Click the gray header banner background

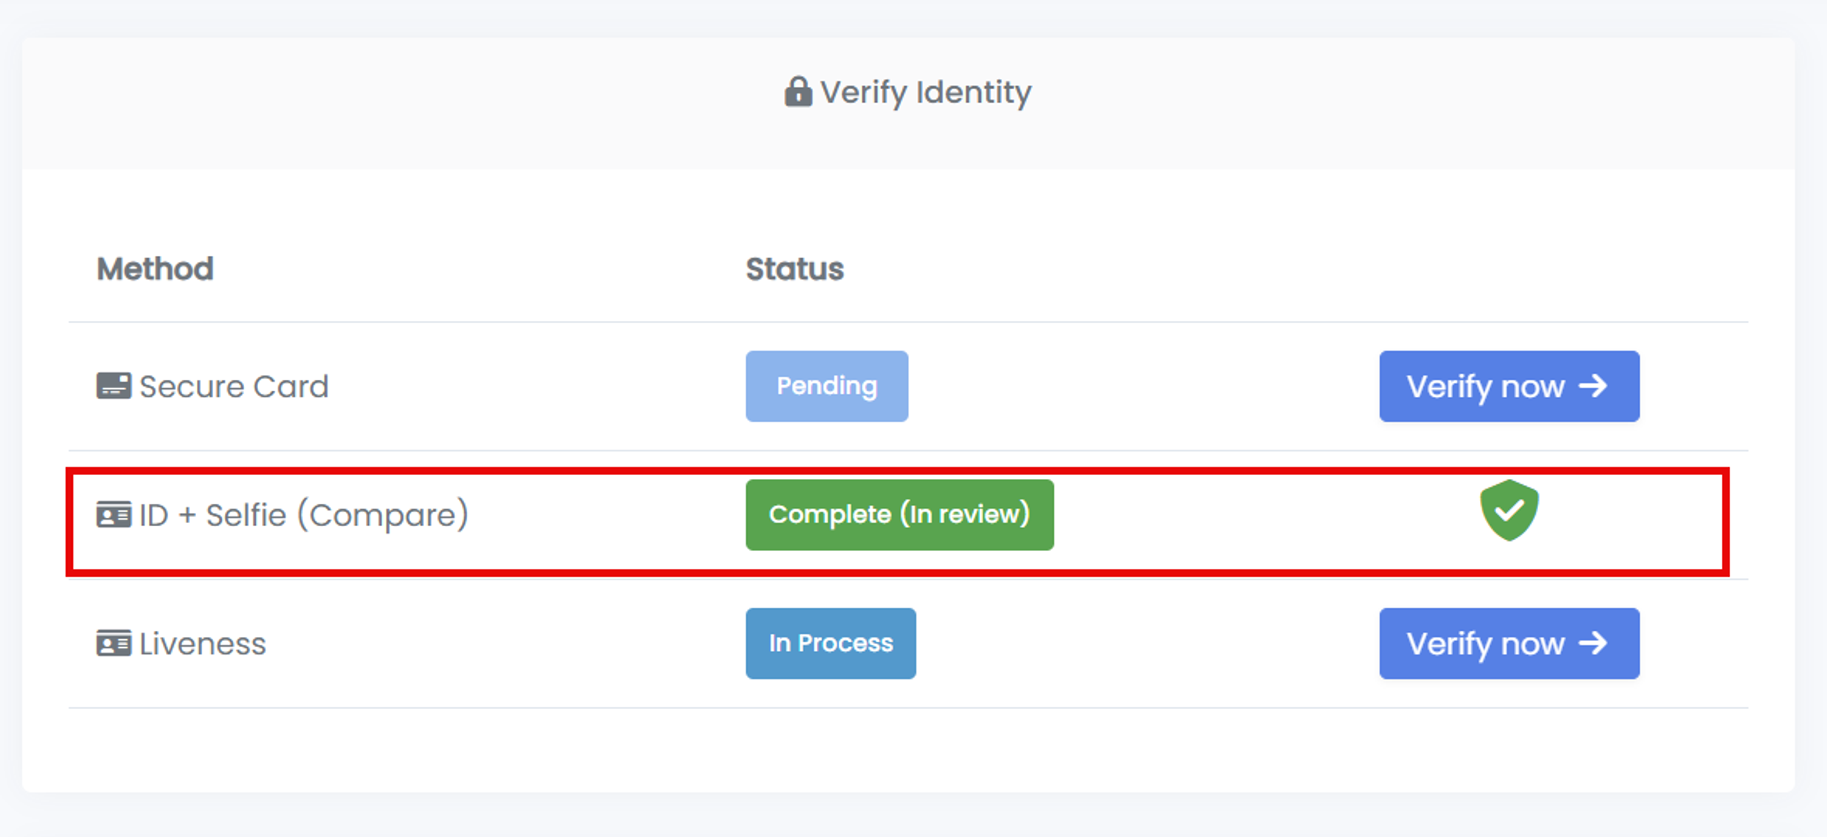tap(400, 100)
